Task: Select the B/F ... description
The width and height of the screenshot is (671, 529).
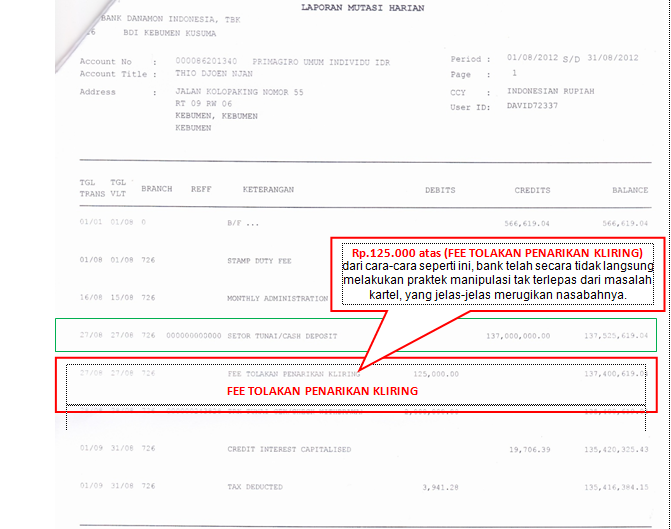Action: pos(243,223)
